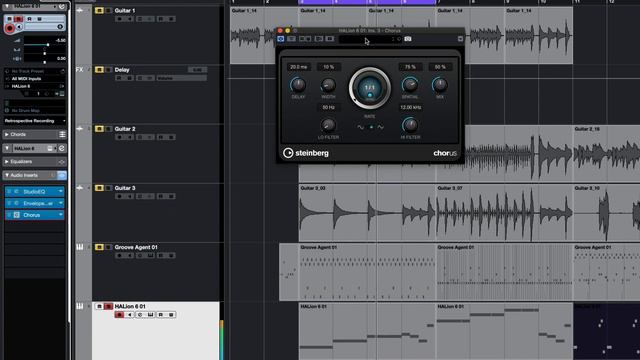Select the right waveform shape
Image resolution: width=640 pixels, height=360 pixels.
coord(380,127)
